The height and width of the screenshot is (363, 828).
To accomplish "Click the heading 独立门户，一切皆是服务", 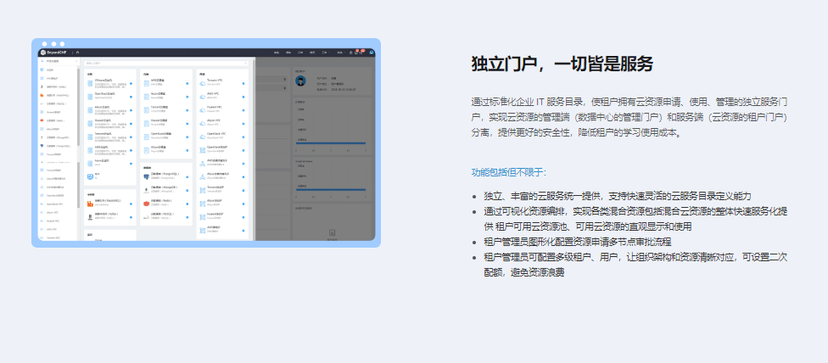I will click(x=562, y=64).
